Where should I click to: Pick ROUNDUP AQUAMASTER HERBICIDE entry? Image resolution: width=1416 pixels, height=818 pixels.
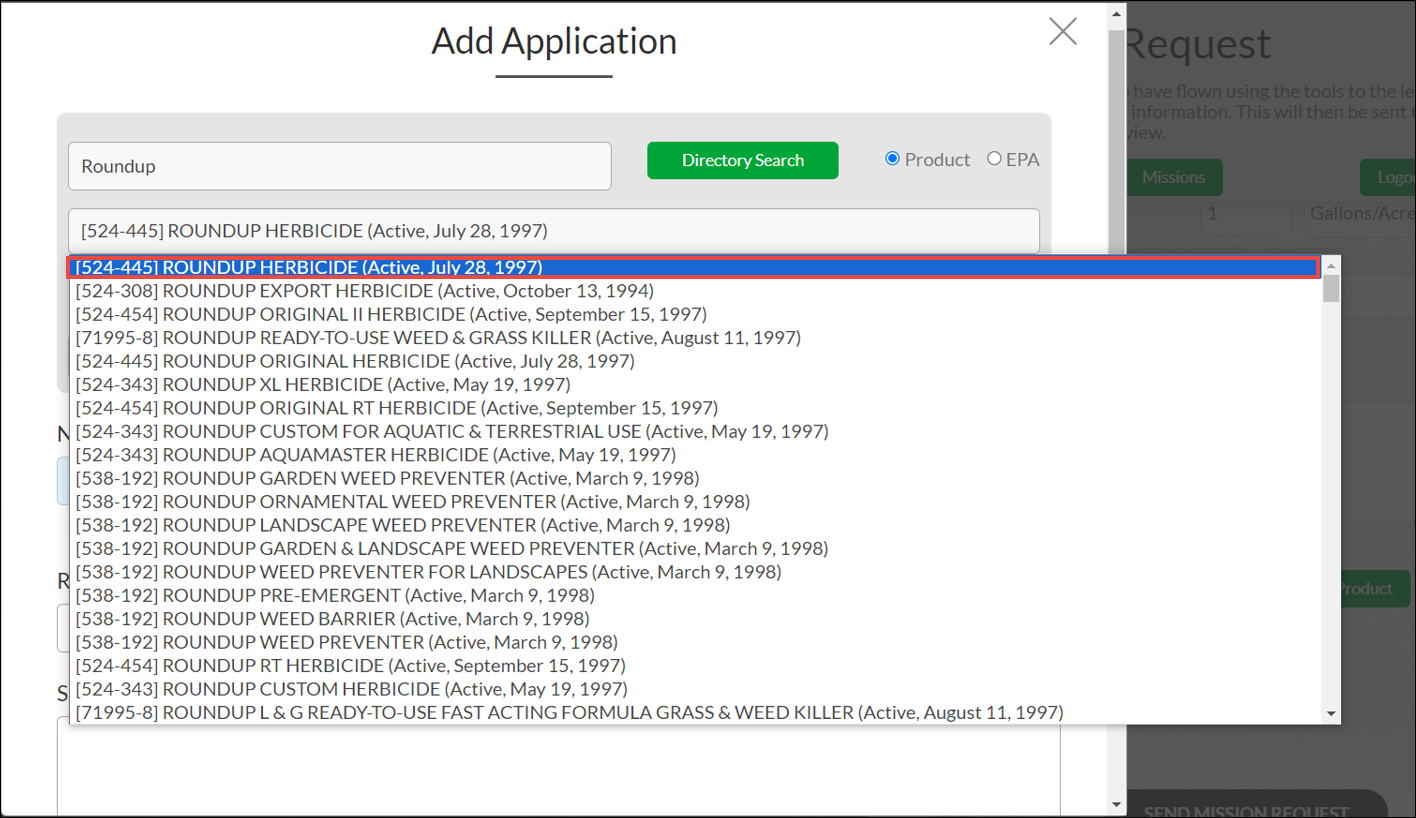[x=695, y=455]
